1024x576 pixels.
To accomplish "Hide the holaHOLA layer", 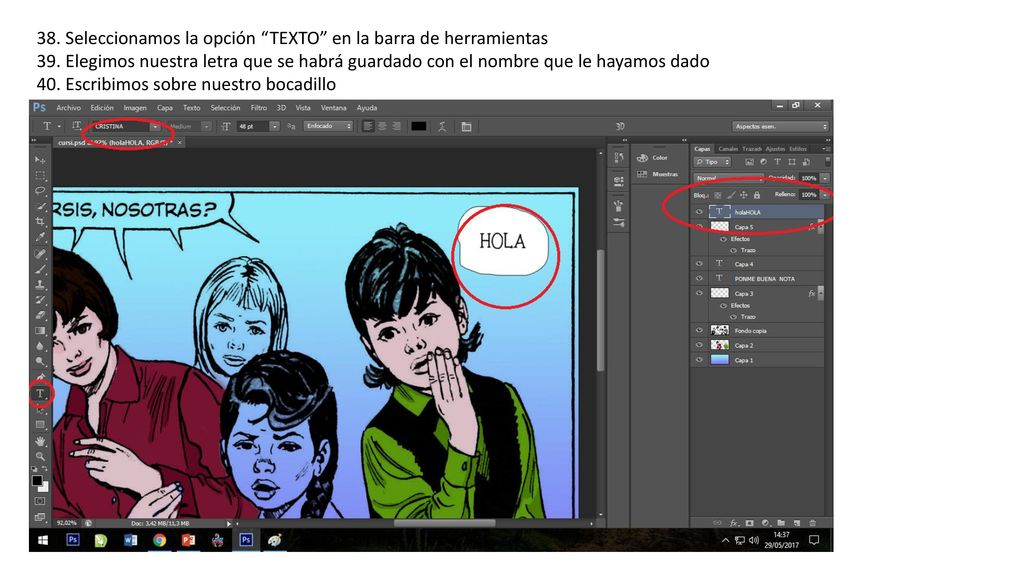I will [x=699, y=212].
